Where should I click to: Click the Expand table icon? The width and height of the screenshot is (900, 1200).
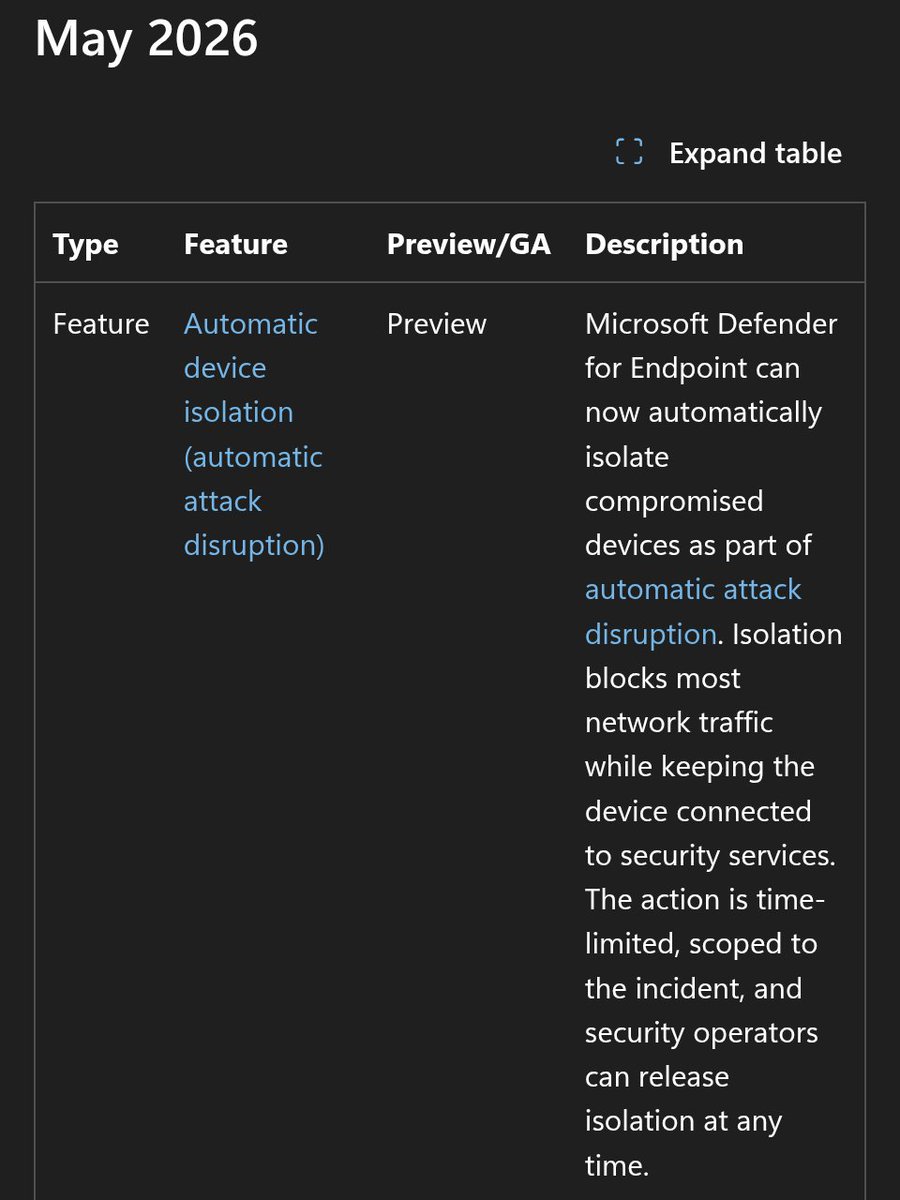pos(629,153)
